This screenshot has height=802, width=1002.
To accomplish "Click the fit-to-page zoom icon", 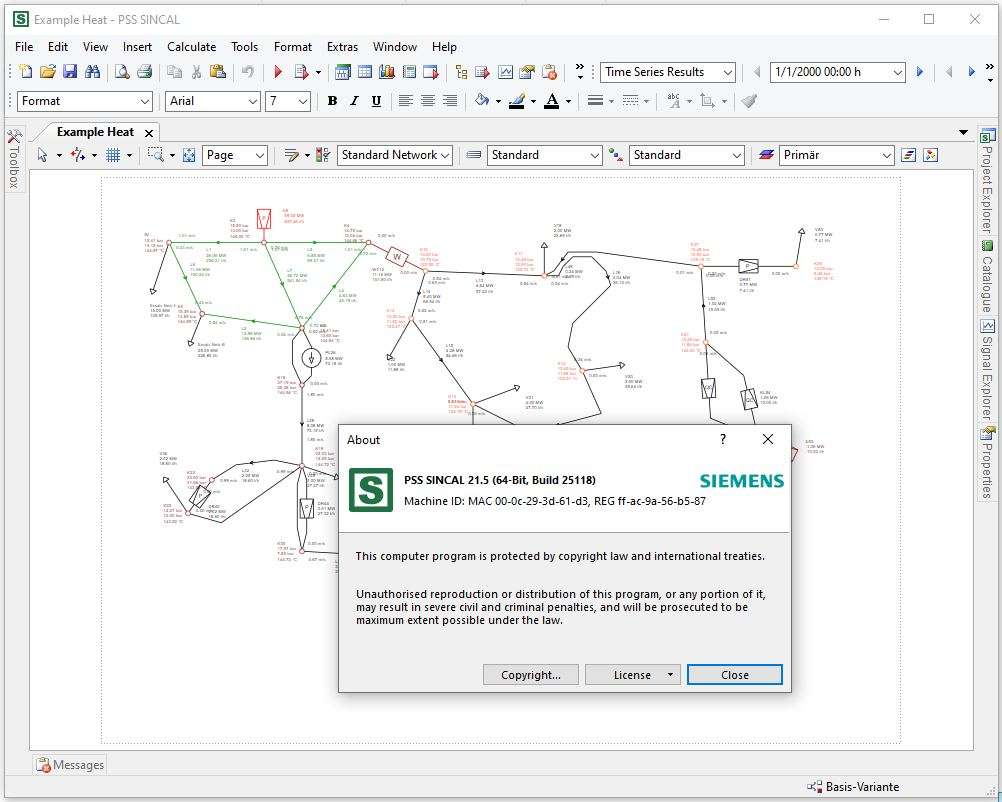I will tap(189, 155).
